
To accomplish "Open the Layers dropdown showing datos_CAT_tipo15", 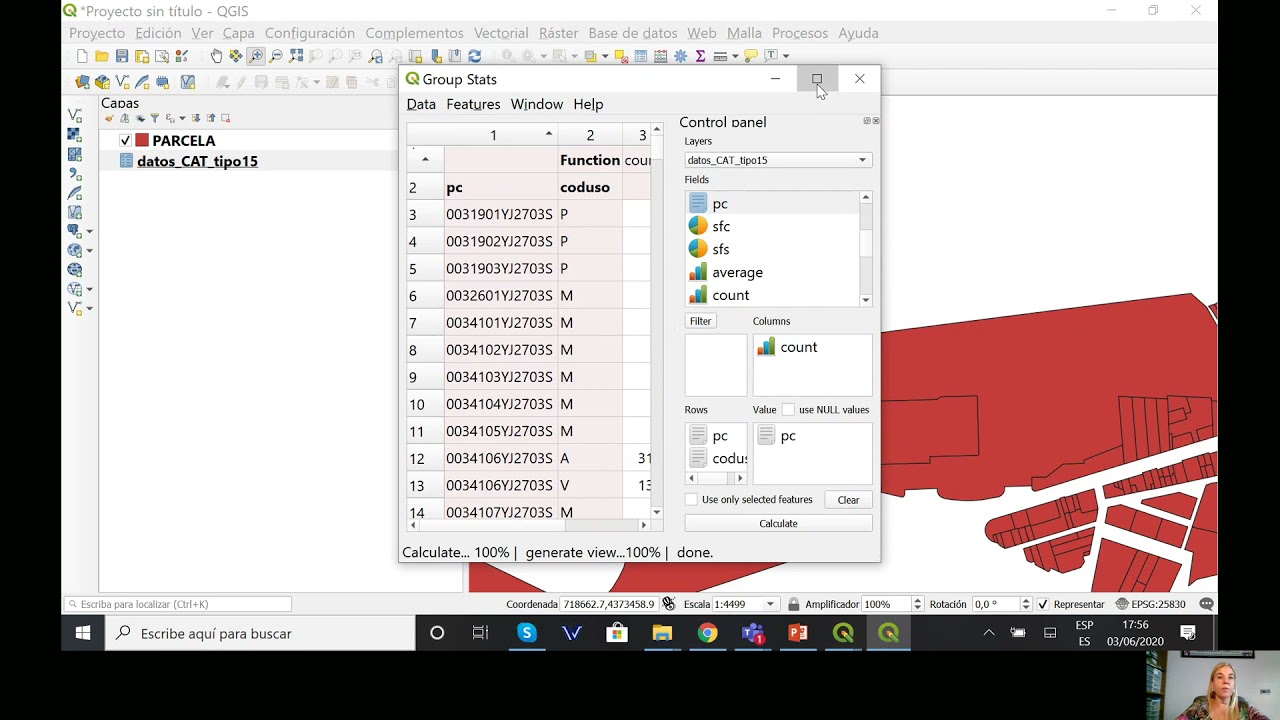I will [x=777, y=160].
